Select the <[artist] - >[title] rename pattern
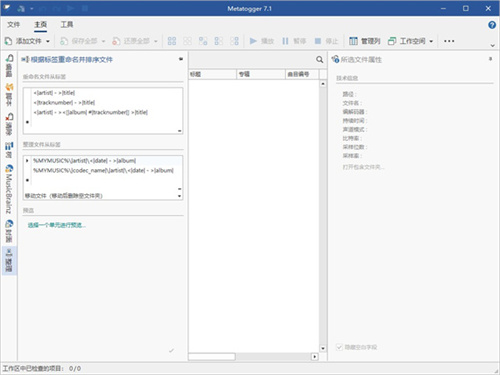The width and height of the screenshot is (500, 375). click(x=54, y=93)
